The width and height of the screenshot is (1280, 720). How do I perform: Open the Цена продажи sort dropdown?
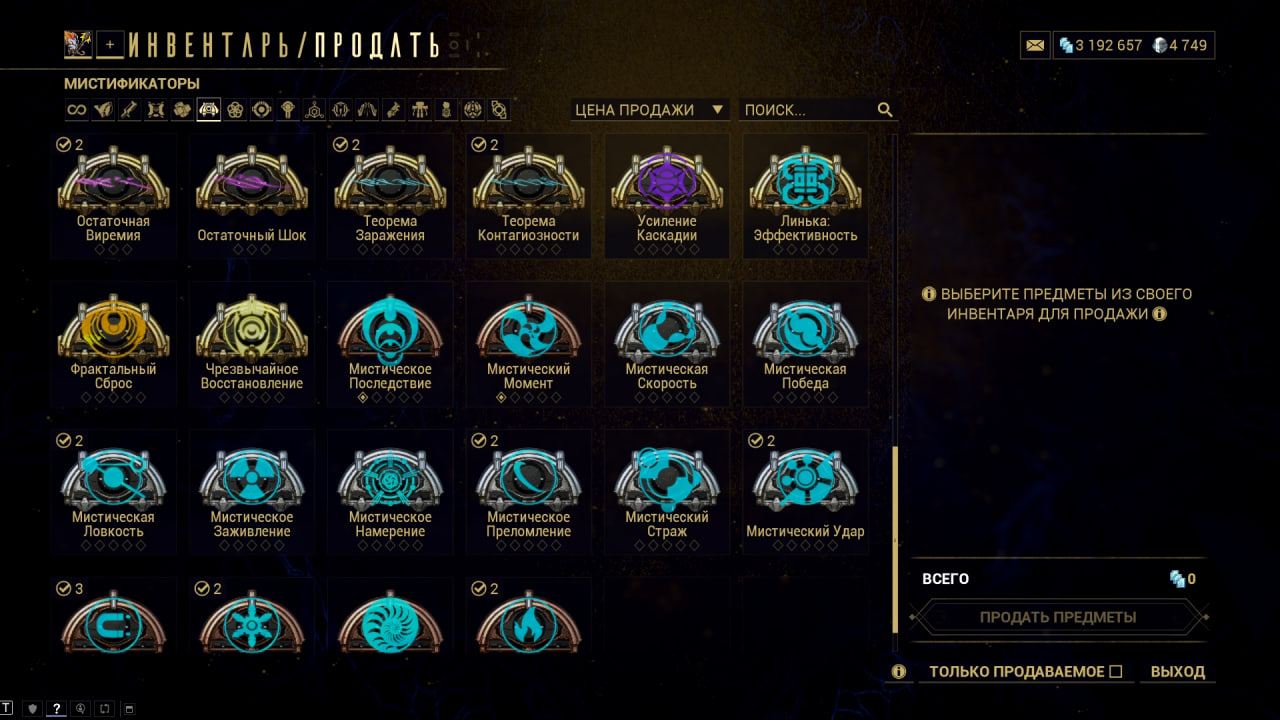click(650, 110)
